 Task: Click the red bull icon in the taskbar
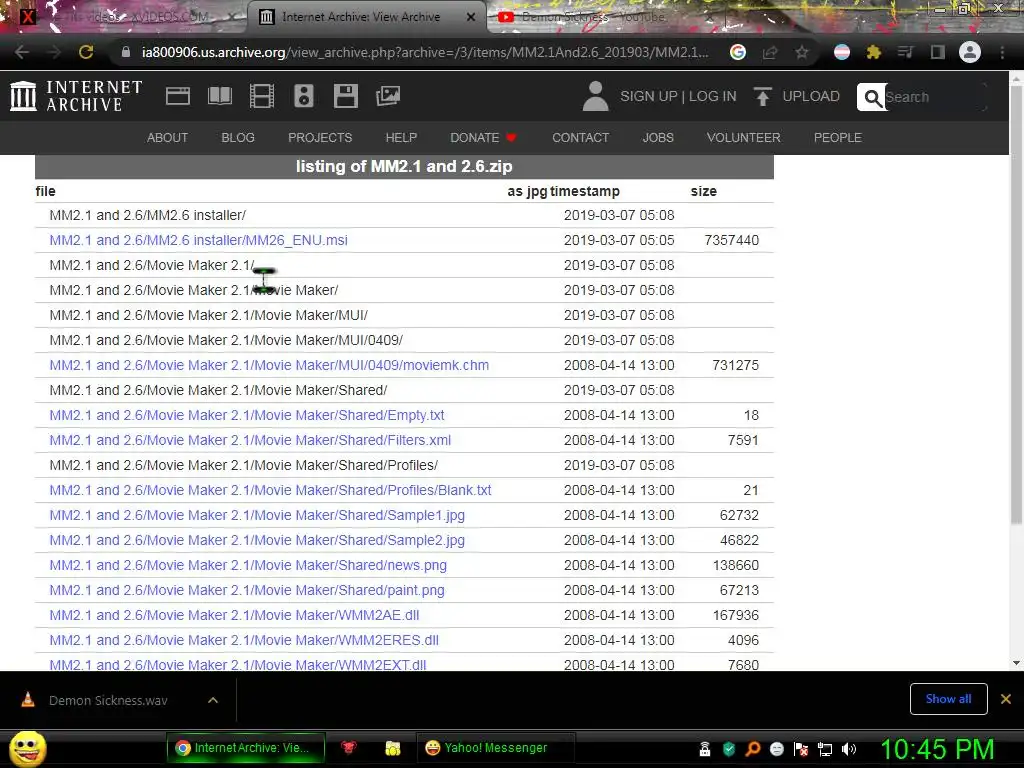(x=349, y=748)
